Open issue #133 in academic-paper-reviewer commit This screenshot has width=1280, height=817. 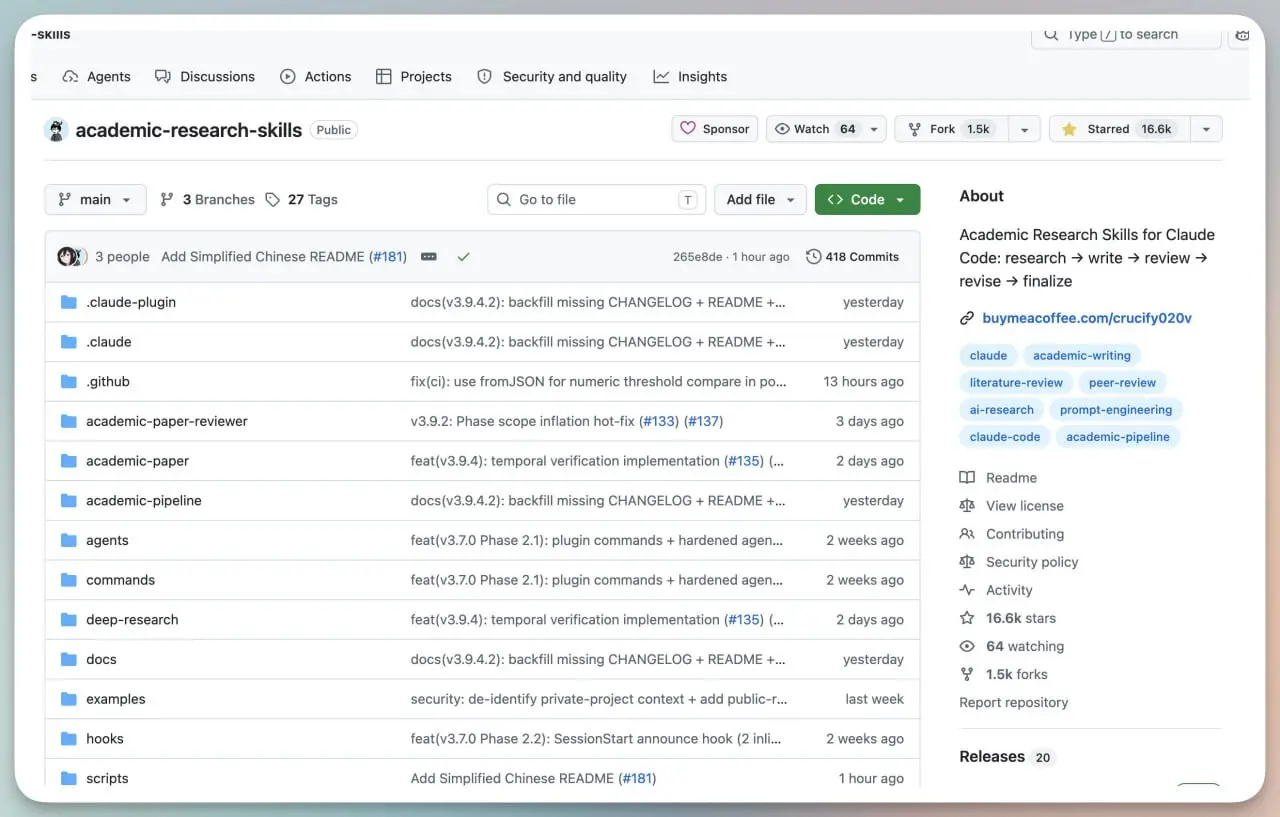point(659,421)
